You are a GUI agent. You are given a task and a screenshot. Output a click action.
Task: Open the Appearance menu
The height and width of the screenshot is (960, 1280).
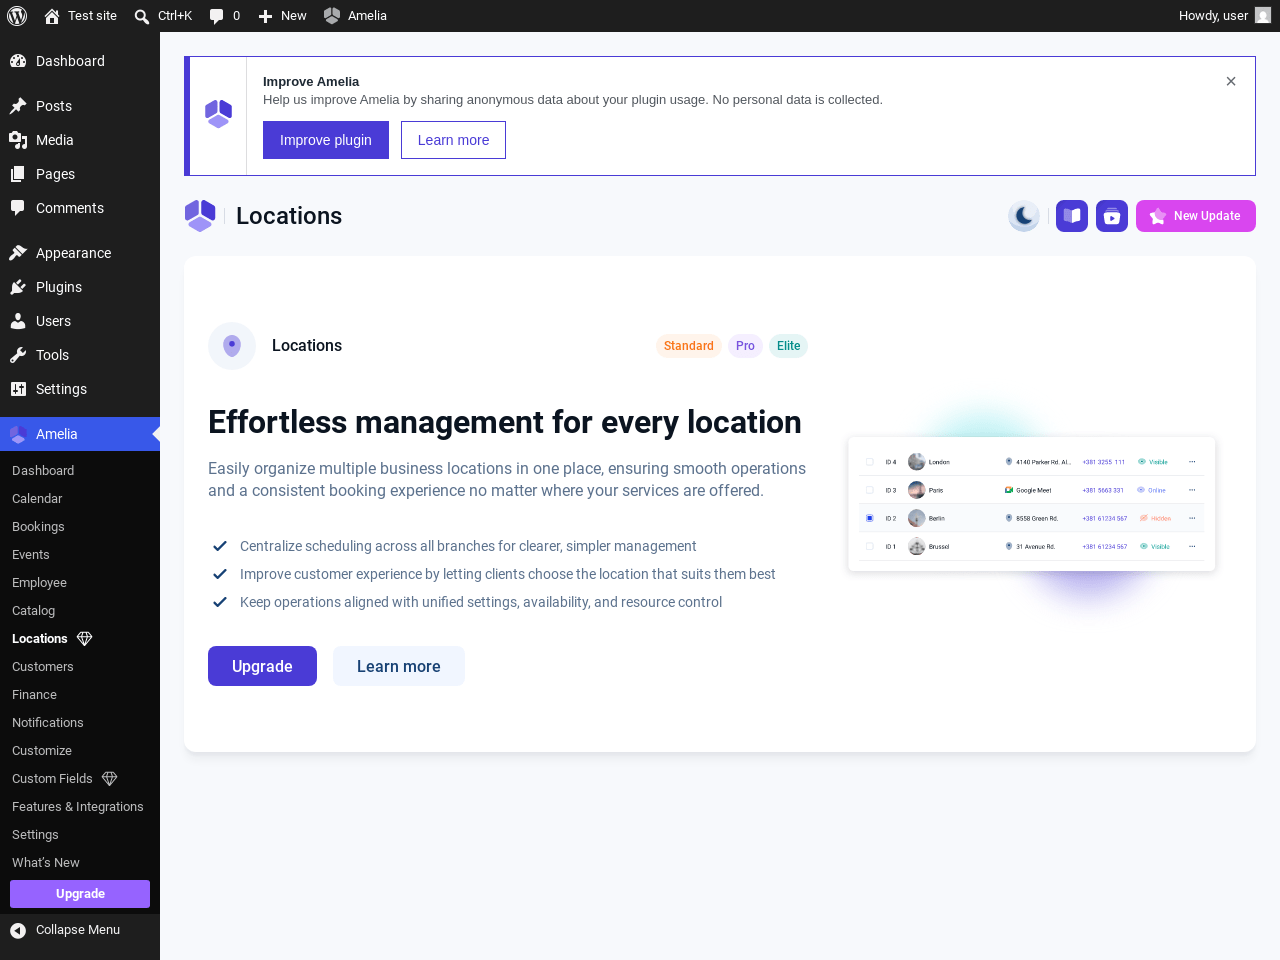tap(80, 253)
